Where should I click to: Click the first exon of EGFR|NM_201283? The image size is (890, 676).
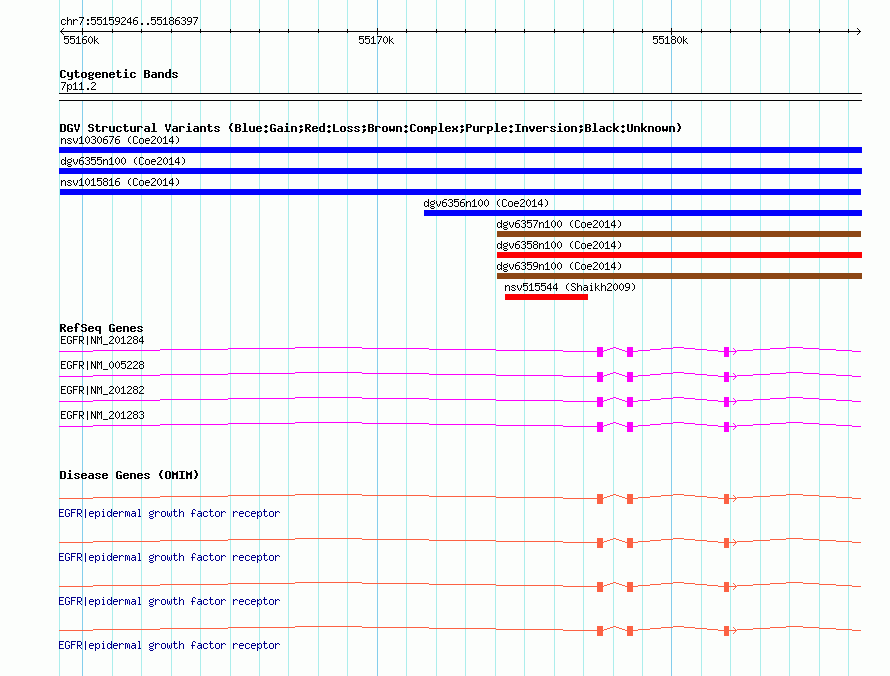[x=600, y=427]
